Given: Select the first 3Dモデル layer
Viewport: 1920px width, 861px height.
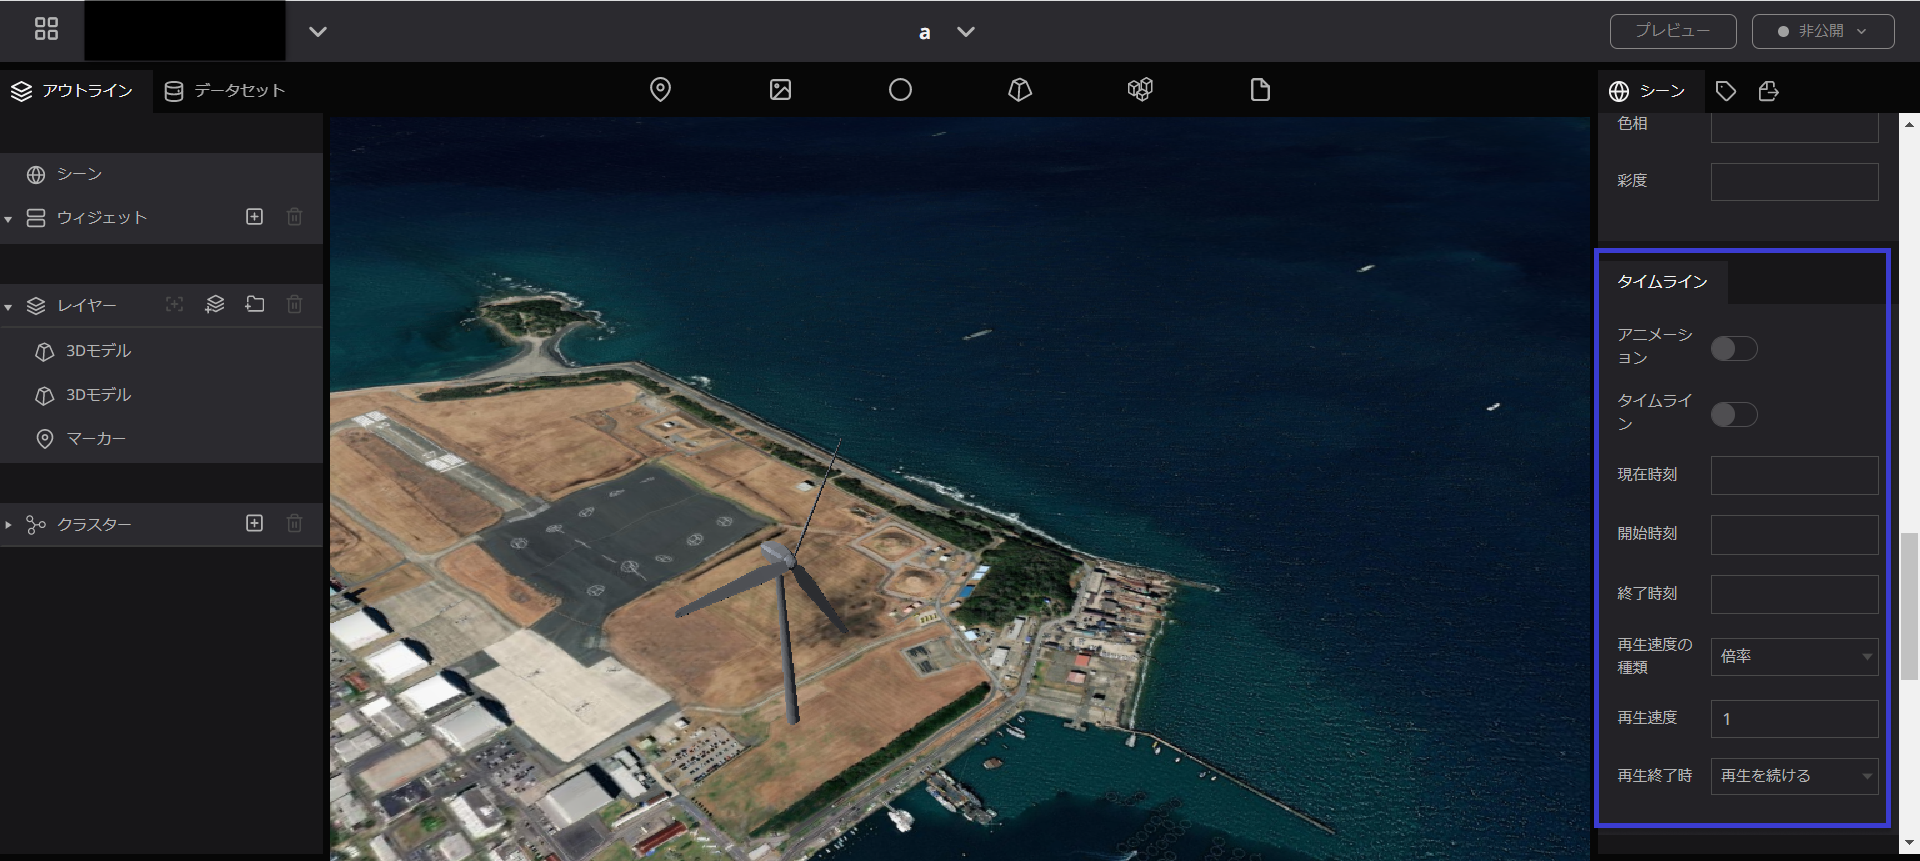Looking at the screenshot, I should [x=161, y=351].
